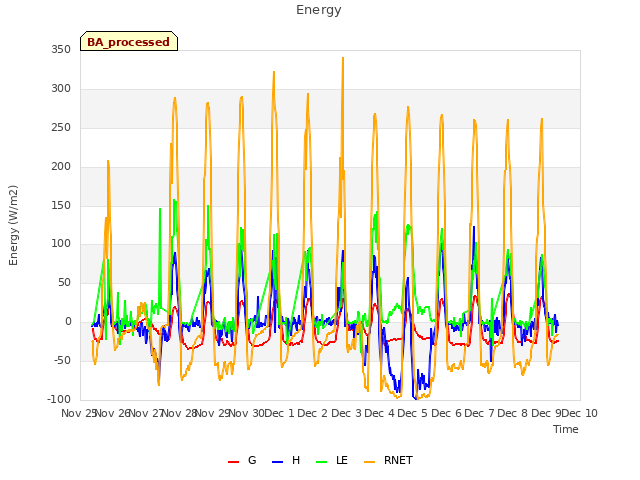Click the Dec 4 x-axis tick label

380,413
